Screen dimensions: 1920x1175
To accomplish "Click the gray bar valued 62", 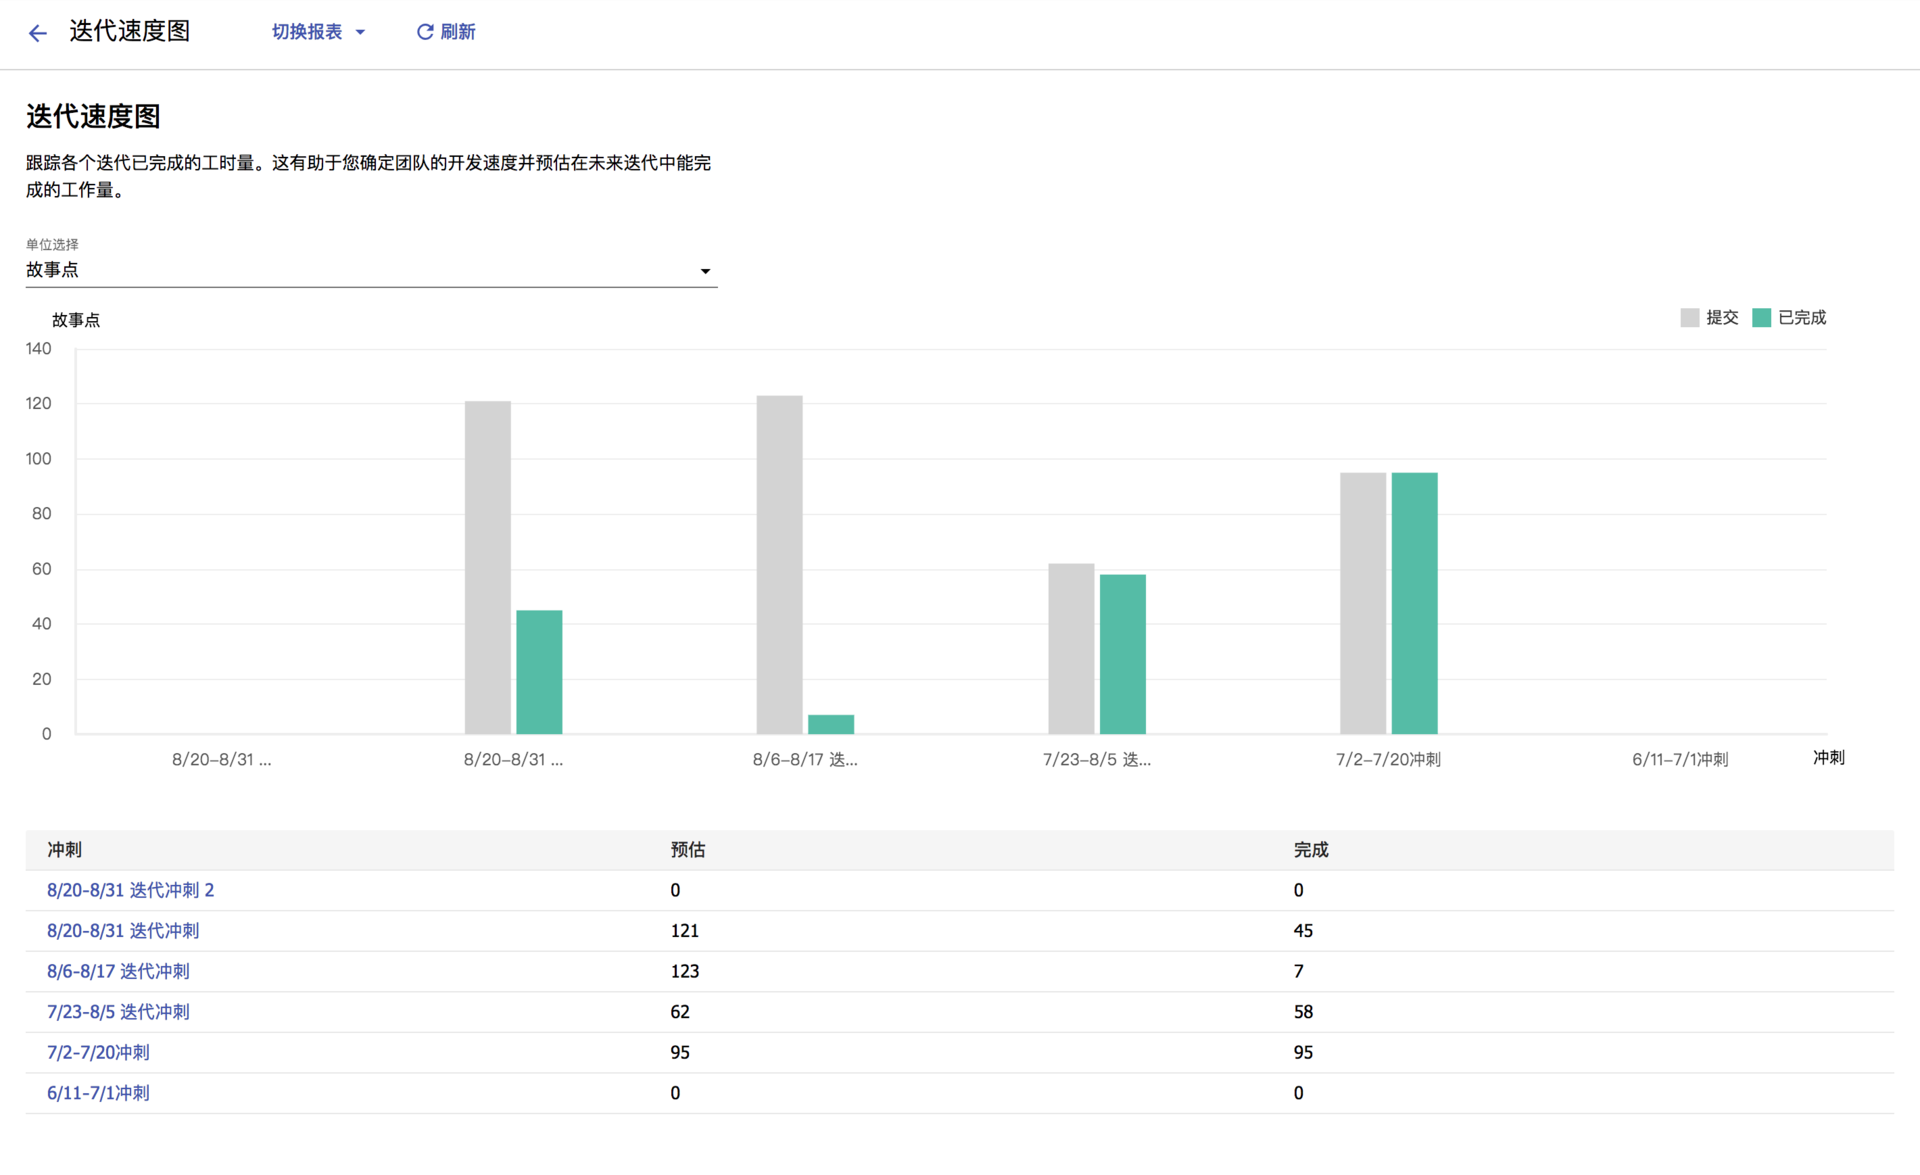I will pos(1071,649).
